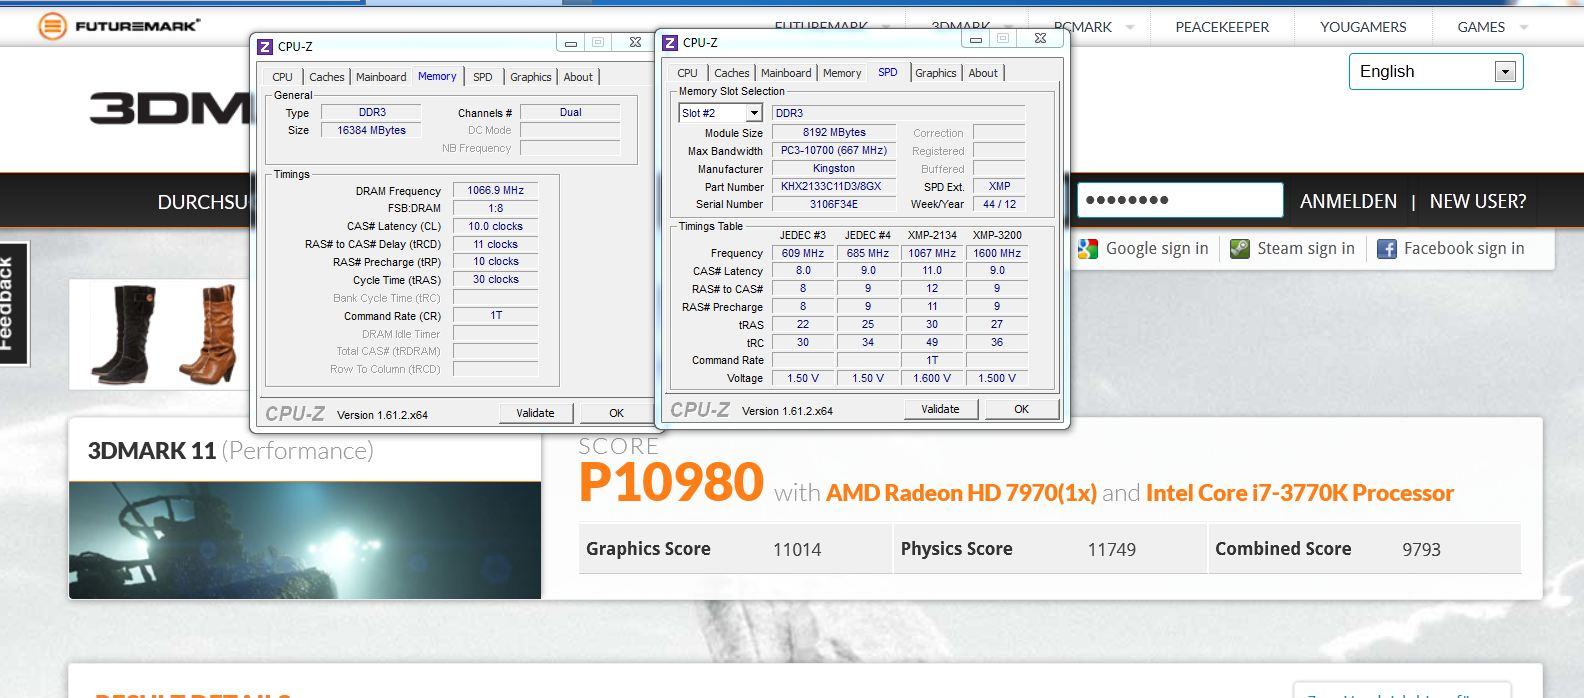The image size is (1584, 698).
Task: Select the Memory tab in the right CPU-Z window
Action: [x=842, y=73]
